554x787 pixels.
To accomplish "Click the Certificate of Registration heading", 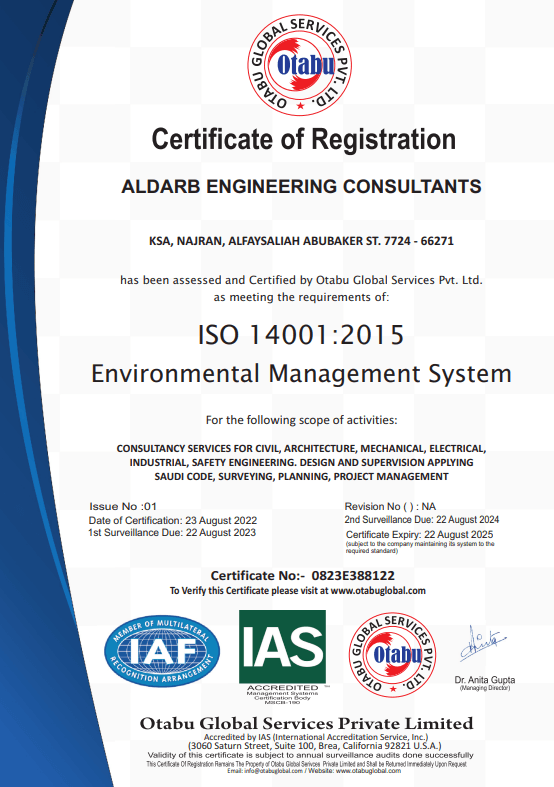I will tap(304, 139).
